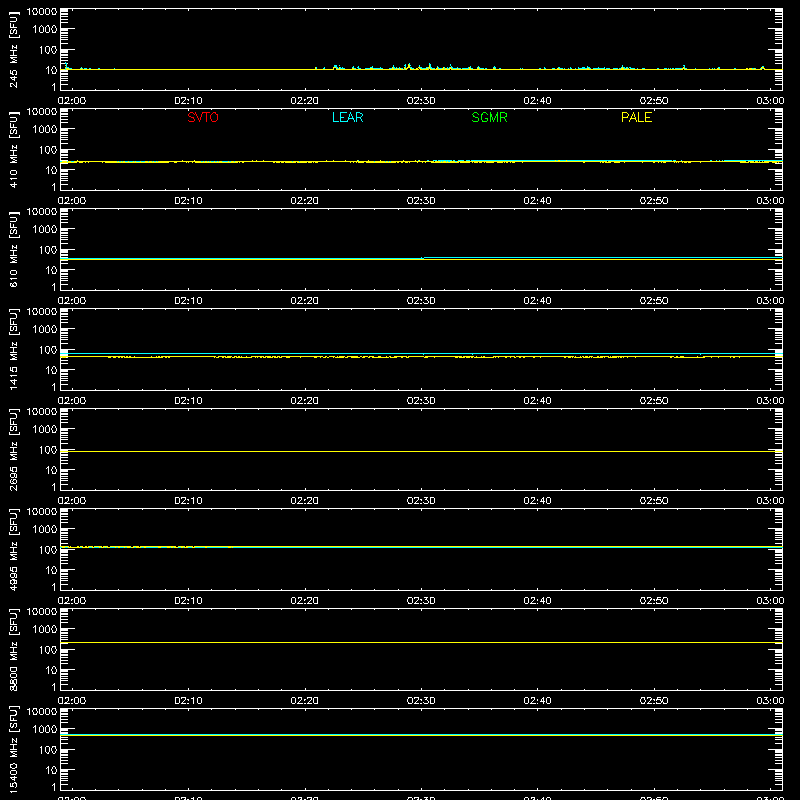The width and height of the screenshot is (800, 800).
Task: Click the 10000 y-axis value on the 245 MHz plot
Action: coord(42,12)
